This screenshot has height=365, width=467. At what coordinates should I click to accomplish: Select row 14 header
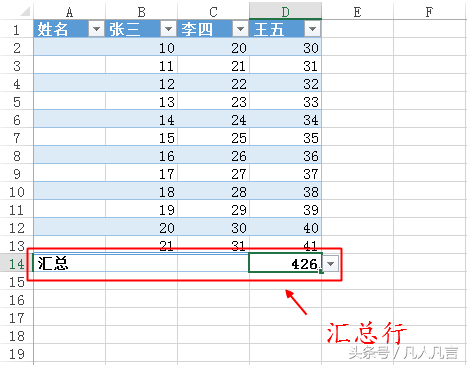click(x=17, y=264)
